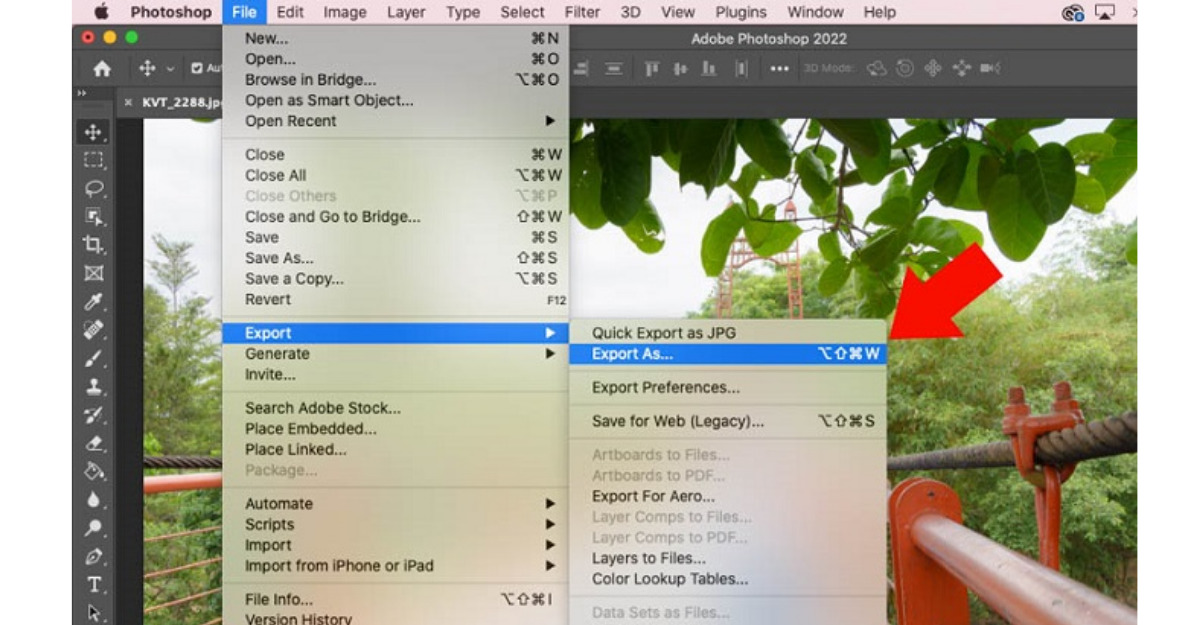Choose Save for Web (Legacy)...
Viewport: 1200px width, 625px height.
[x=728, y=422]
